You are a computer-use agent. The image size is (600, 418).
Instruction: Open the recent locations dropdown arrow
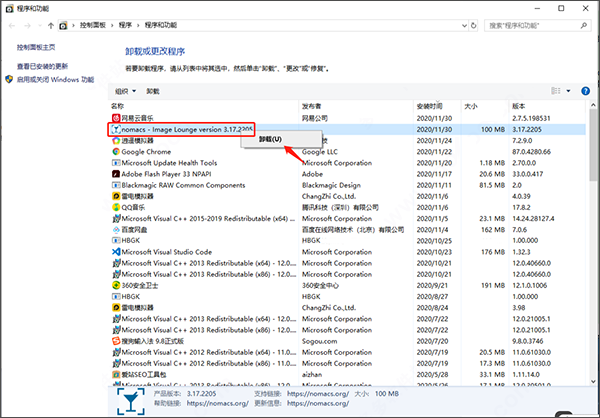tap(40, 26)
